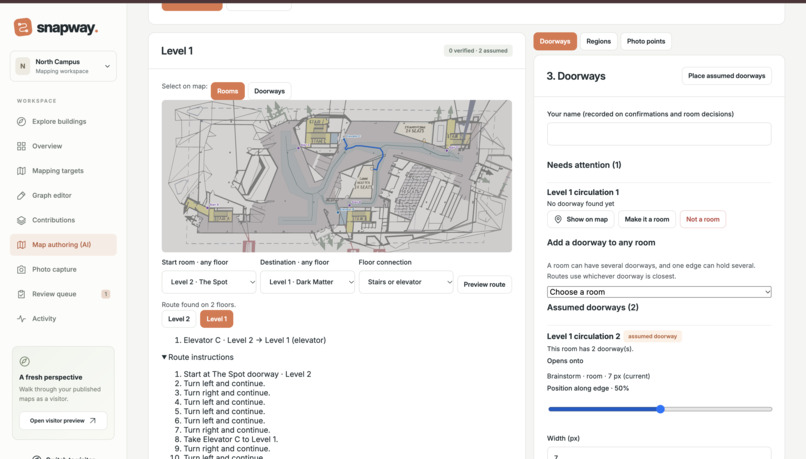Click Show on map button
This screenshot has width=806, height=459.
pos(581,219)
